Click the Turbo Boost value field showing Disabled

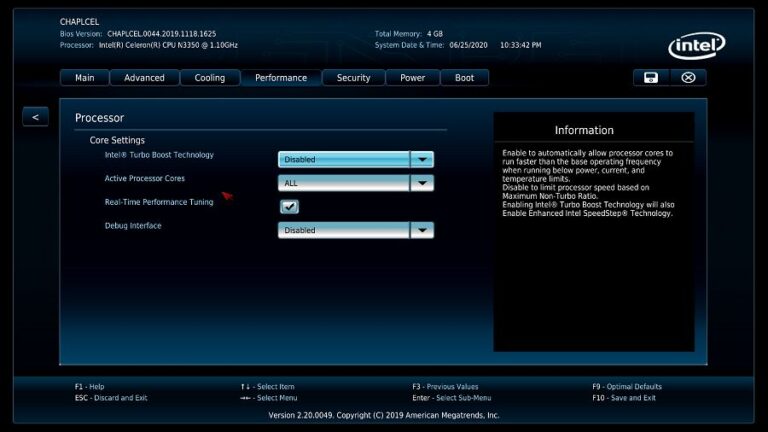coord(344,159)
